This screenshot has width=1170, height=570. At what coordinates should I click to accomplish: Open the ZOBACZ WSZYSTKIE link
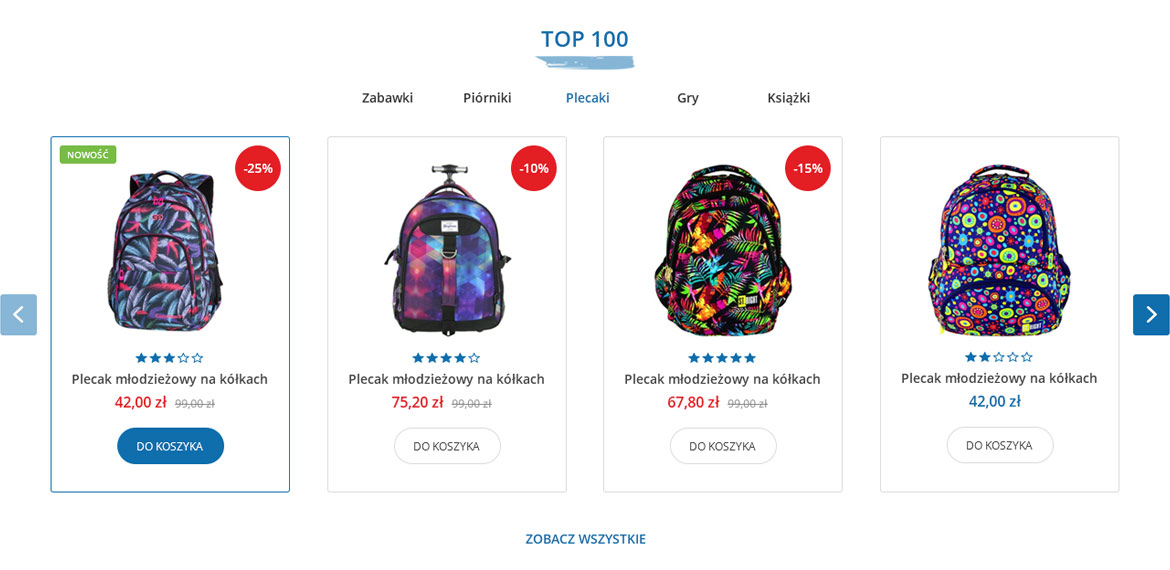pos(585,539)
